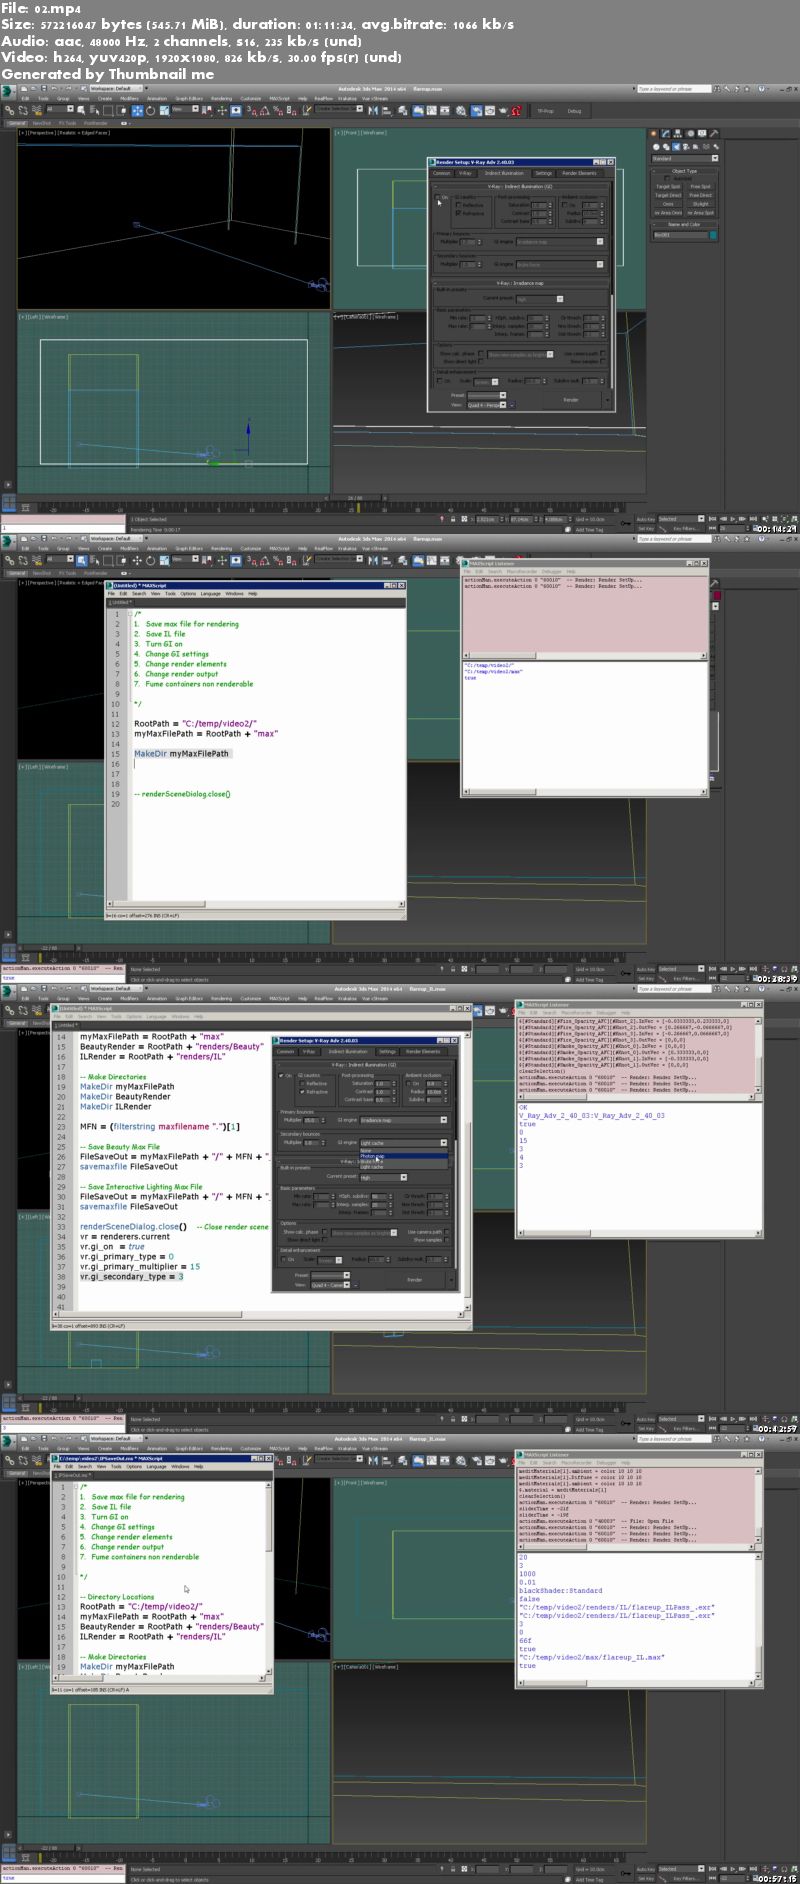800x1884 pixels.
Task: Select the Rotate tool in first frame toolbar
Action: (x=149, y=111)
